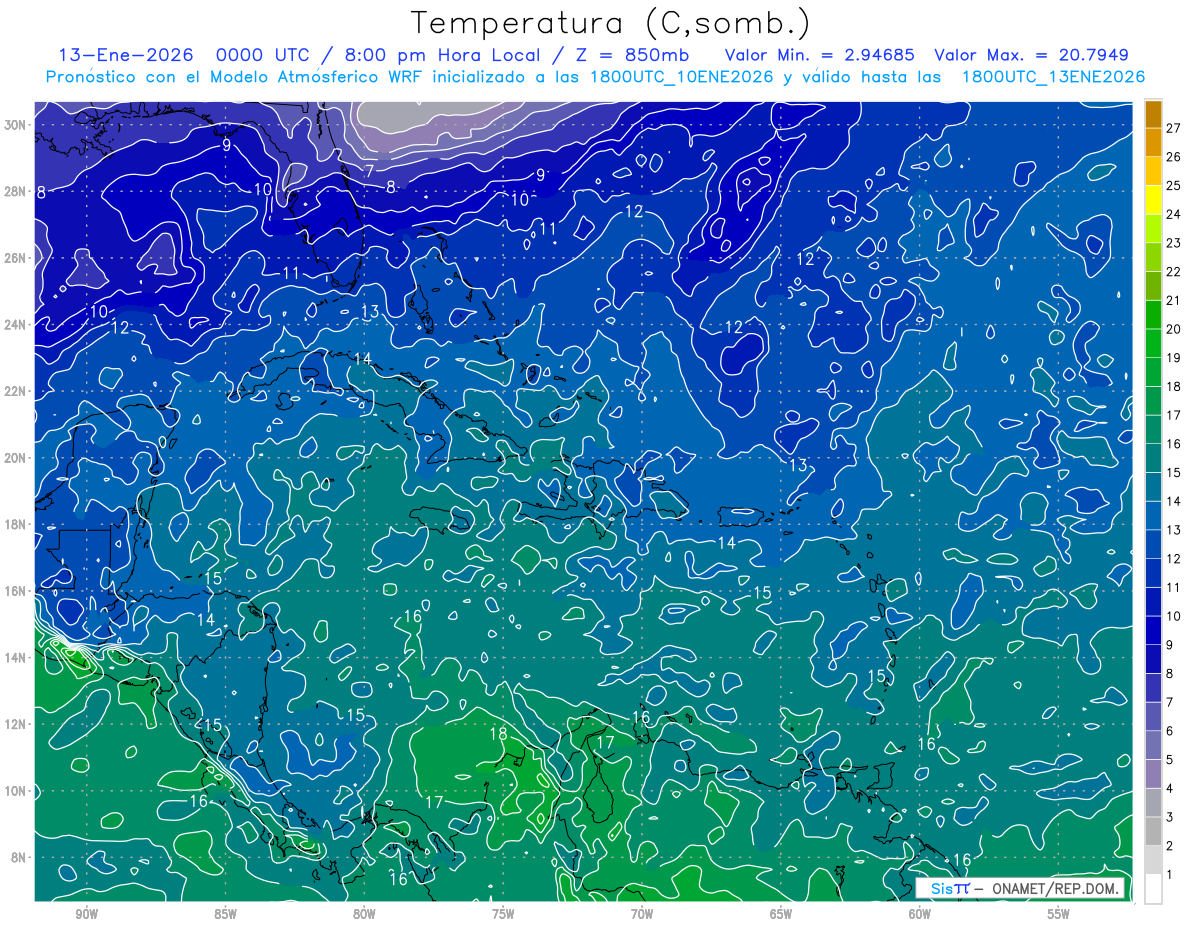Select valid-until time "1800UTC_13ENE2026"
The height and width of the screenshot is (927, 1200).
click(x=1053, y=77)
